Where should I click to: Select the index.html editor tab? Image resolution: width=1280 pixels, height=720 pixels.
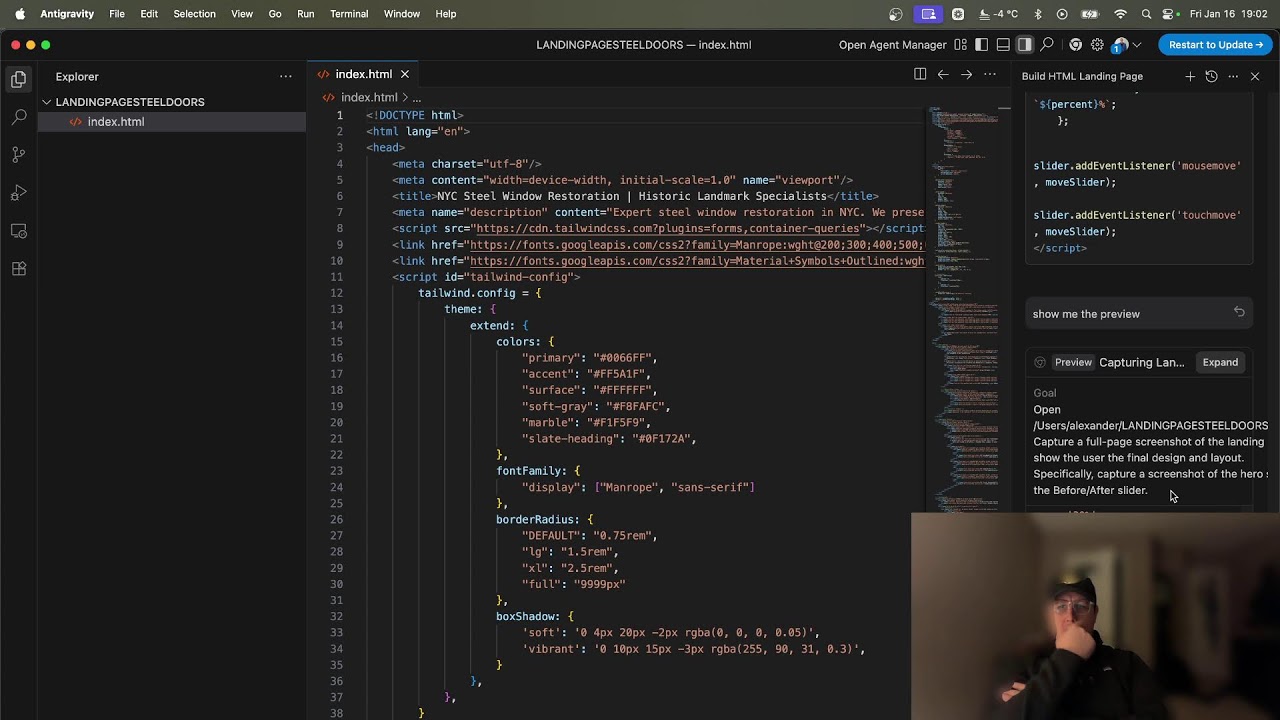(363, 74)
